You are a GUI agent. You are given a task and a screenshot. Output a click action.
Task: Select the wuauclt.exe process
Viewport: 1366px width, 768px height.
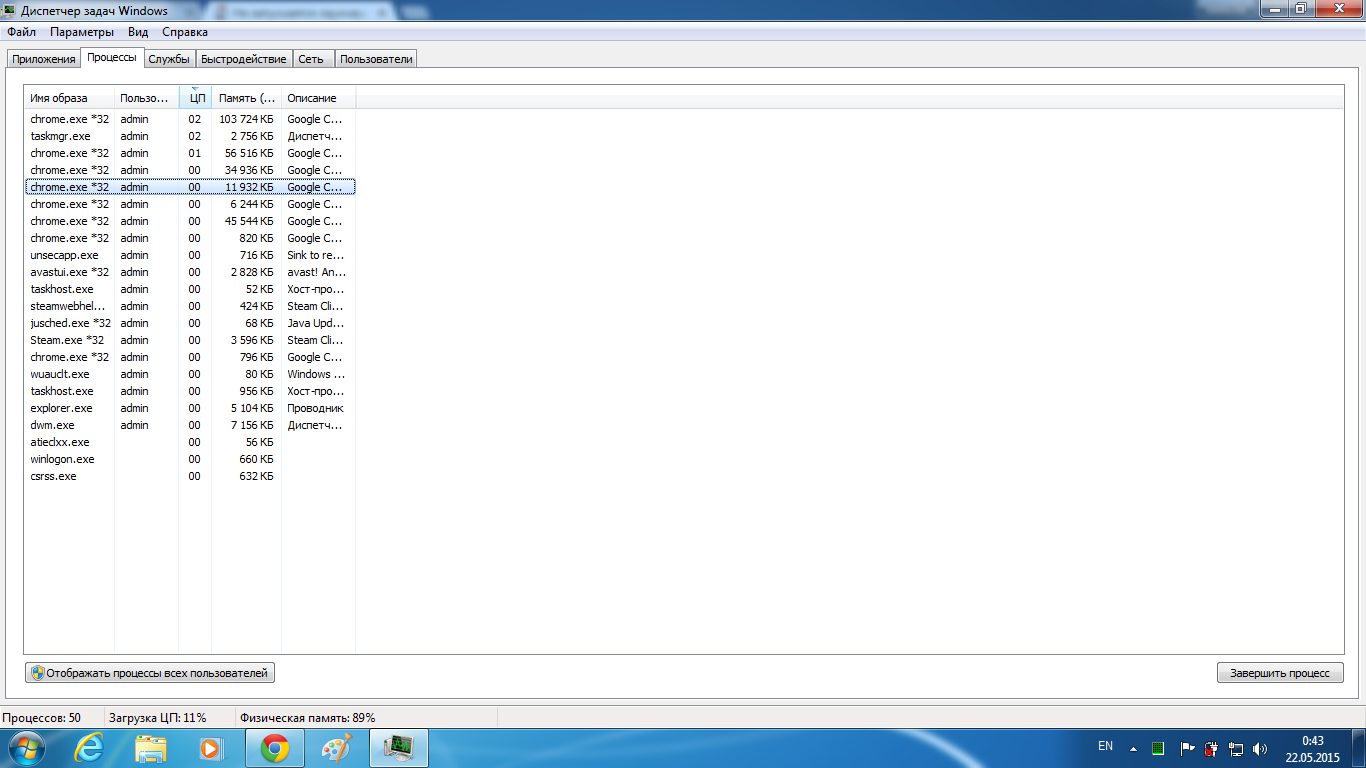[x=190, y=374]
